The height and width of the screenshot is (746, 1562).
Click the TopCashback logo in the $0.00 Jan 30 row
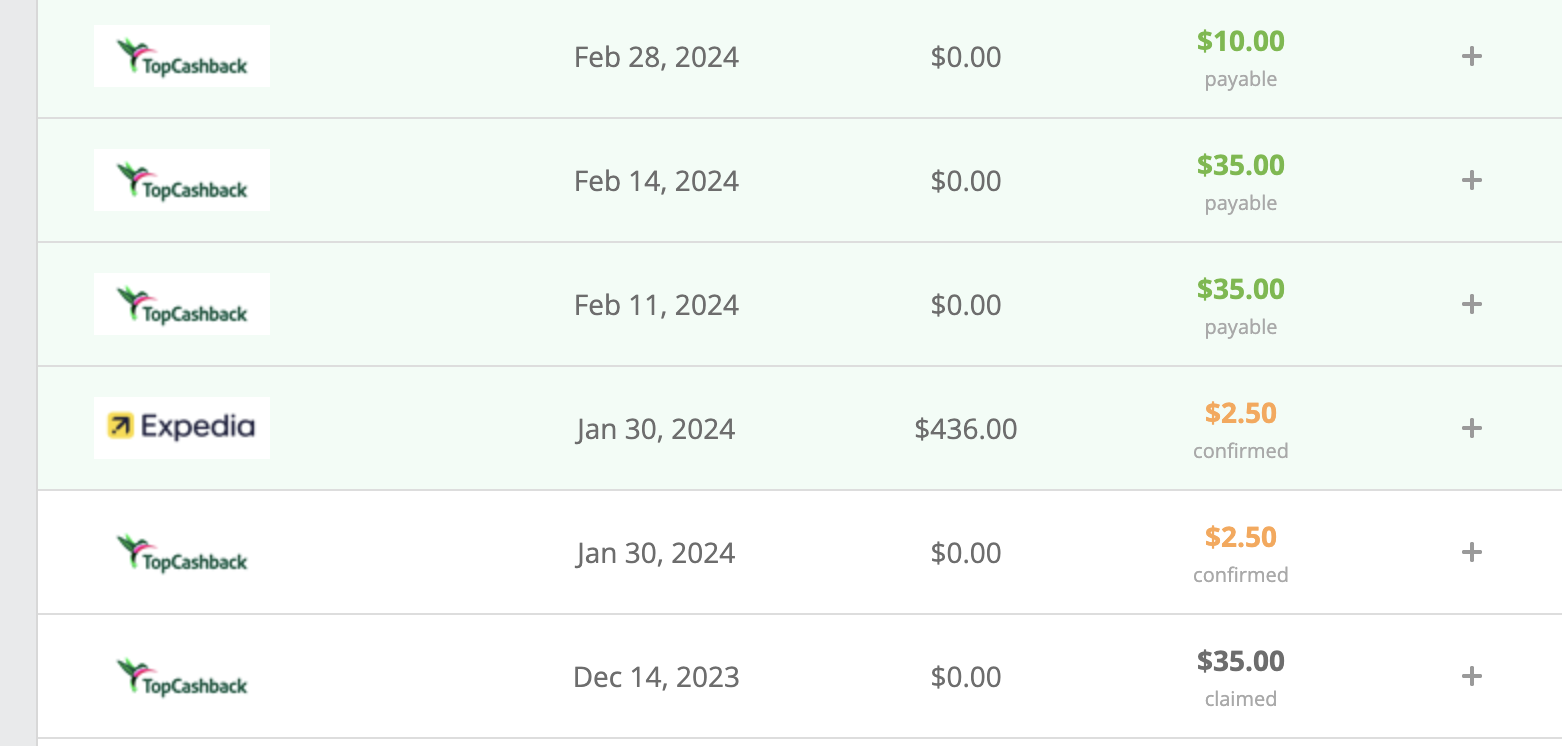(182, 553)
